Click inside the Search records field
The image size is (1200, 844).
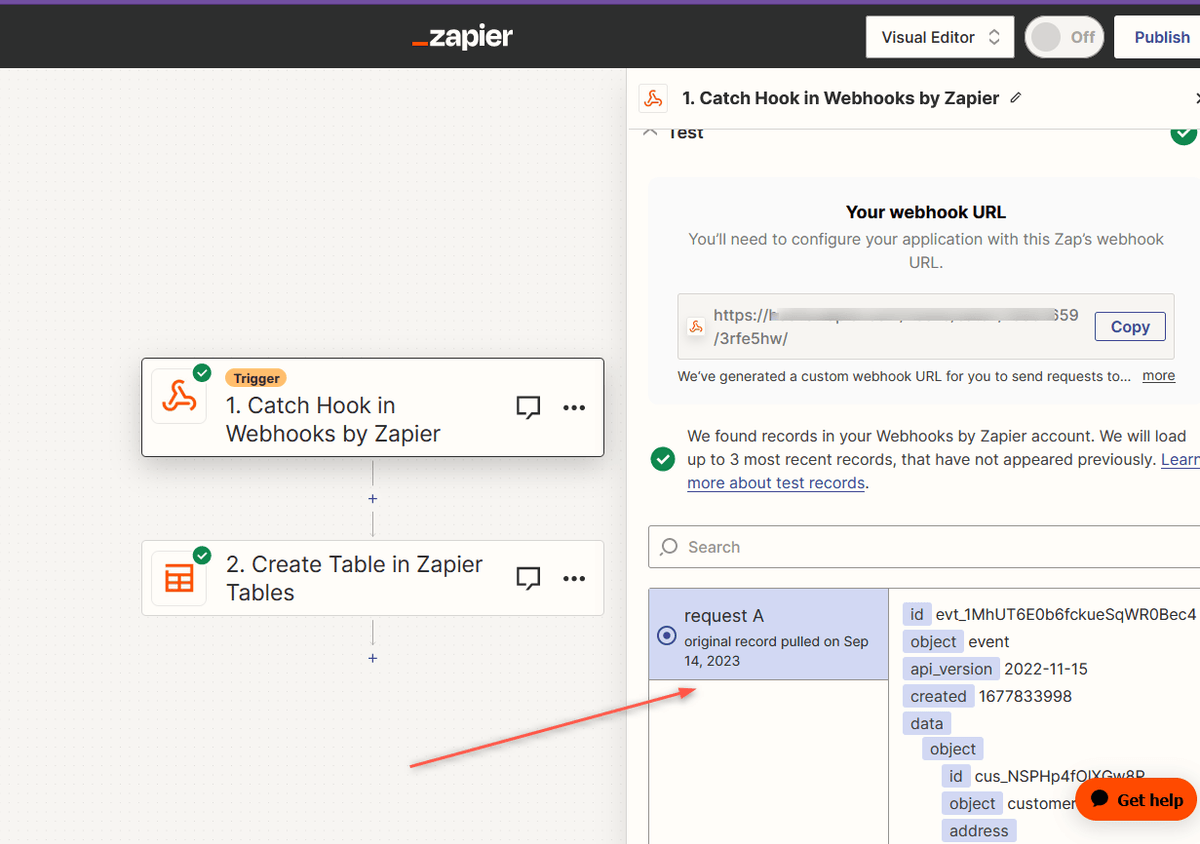[x=900, y=547]
